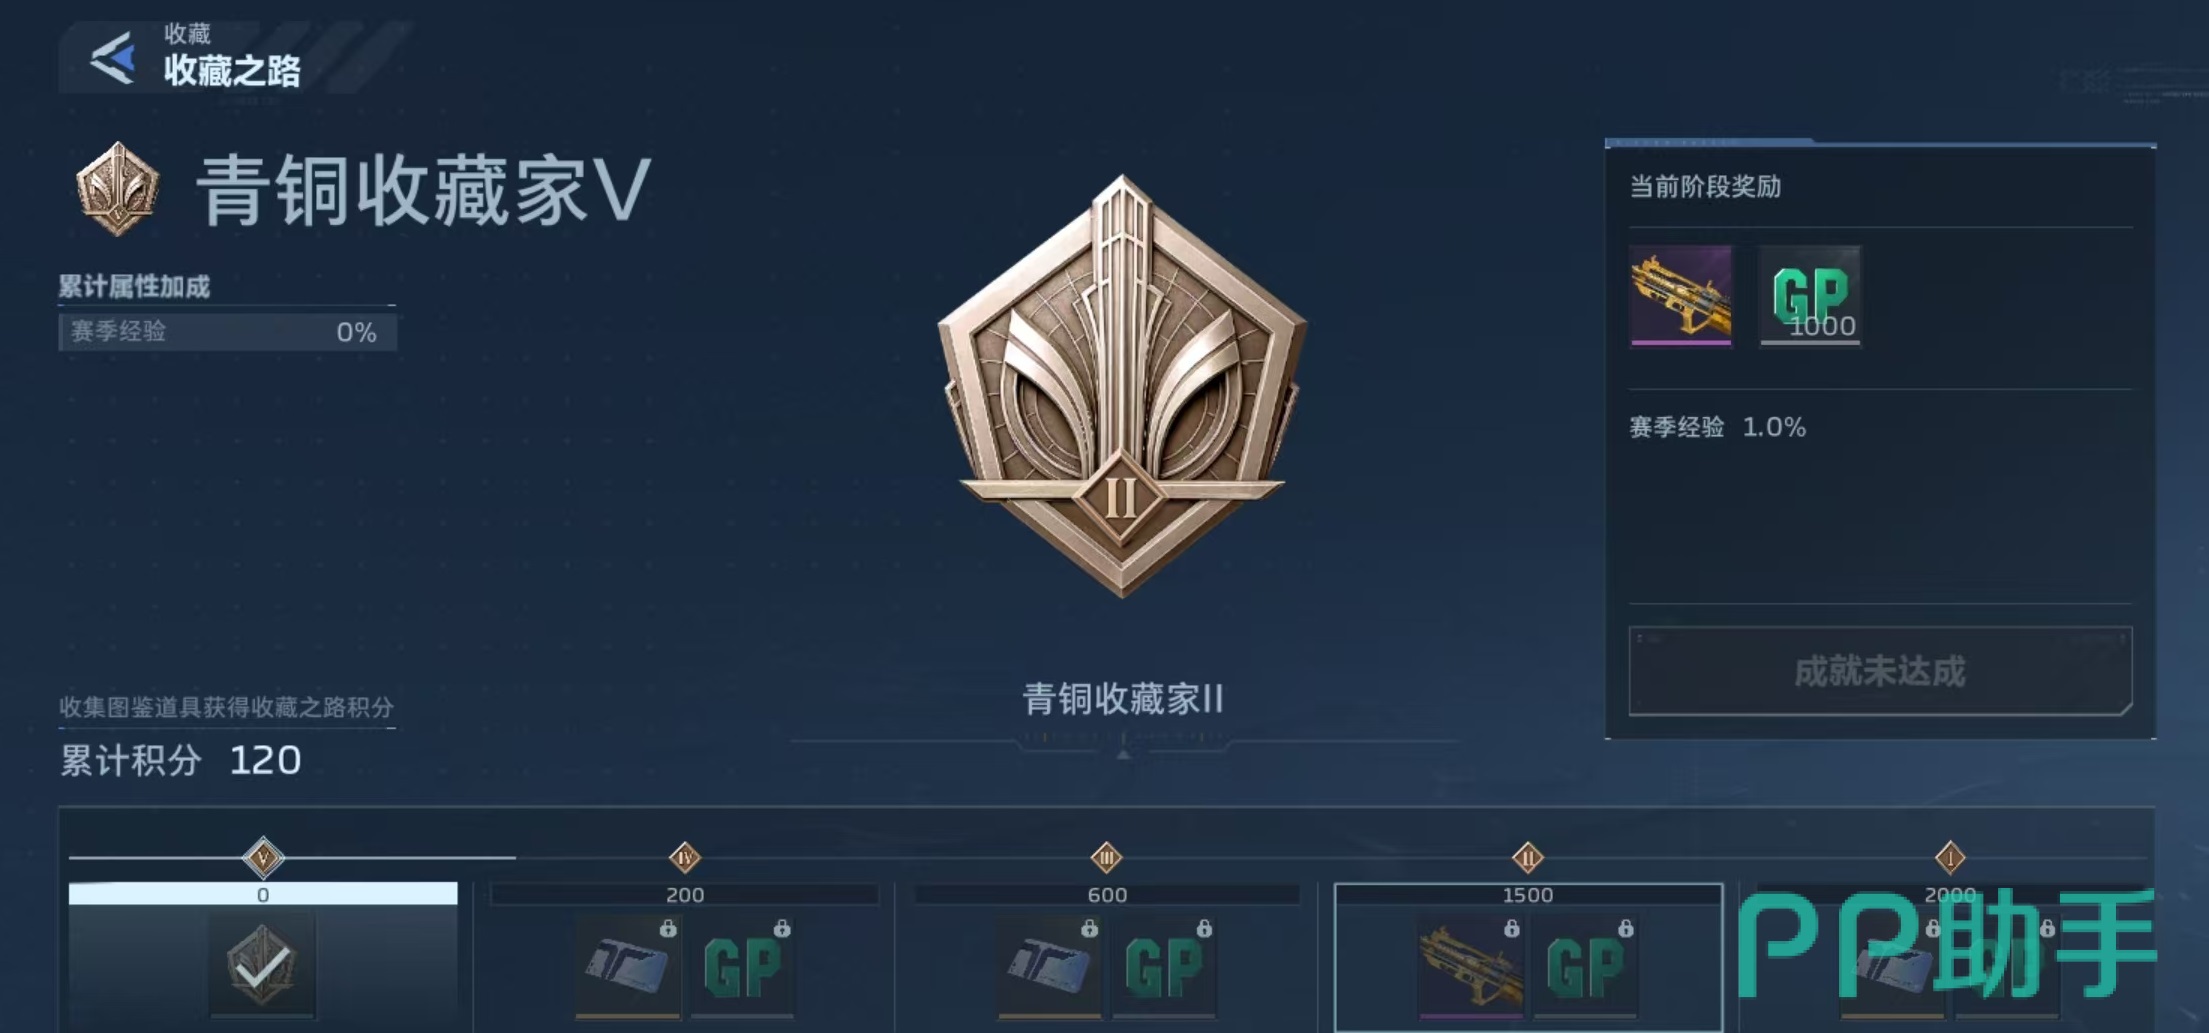The width and height of the screenshot is (2209, 1033).
Task: Select the tier V milestone marker
Action: pyautogui.click(x=263, y=857)
